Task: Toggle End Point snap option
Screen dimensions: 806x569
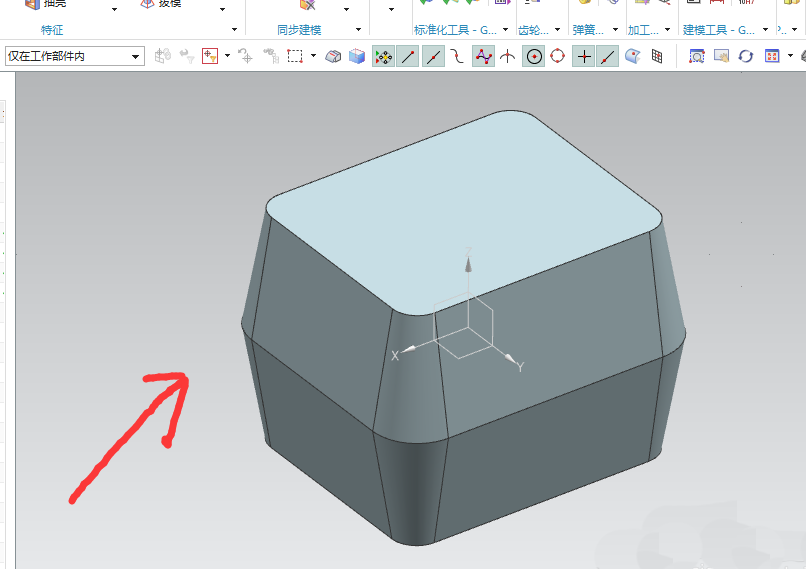Action: pos(408,57)
